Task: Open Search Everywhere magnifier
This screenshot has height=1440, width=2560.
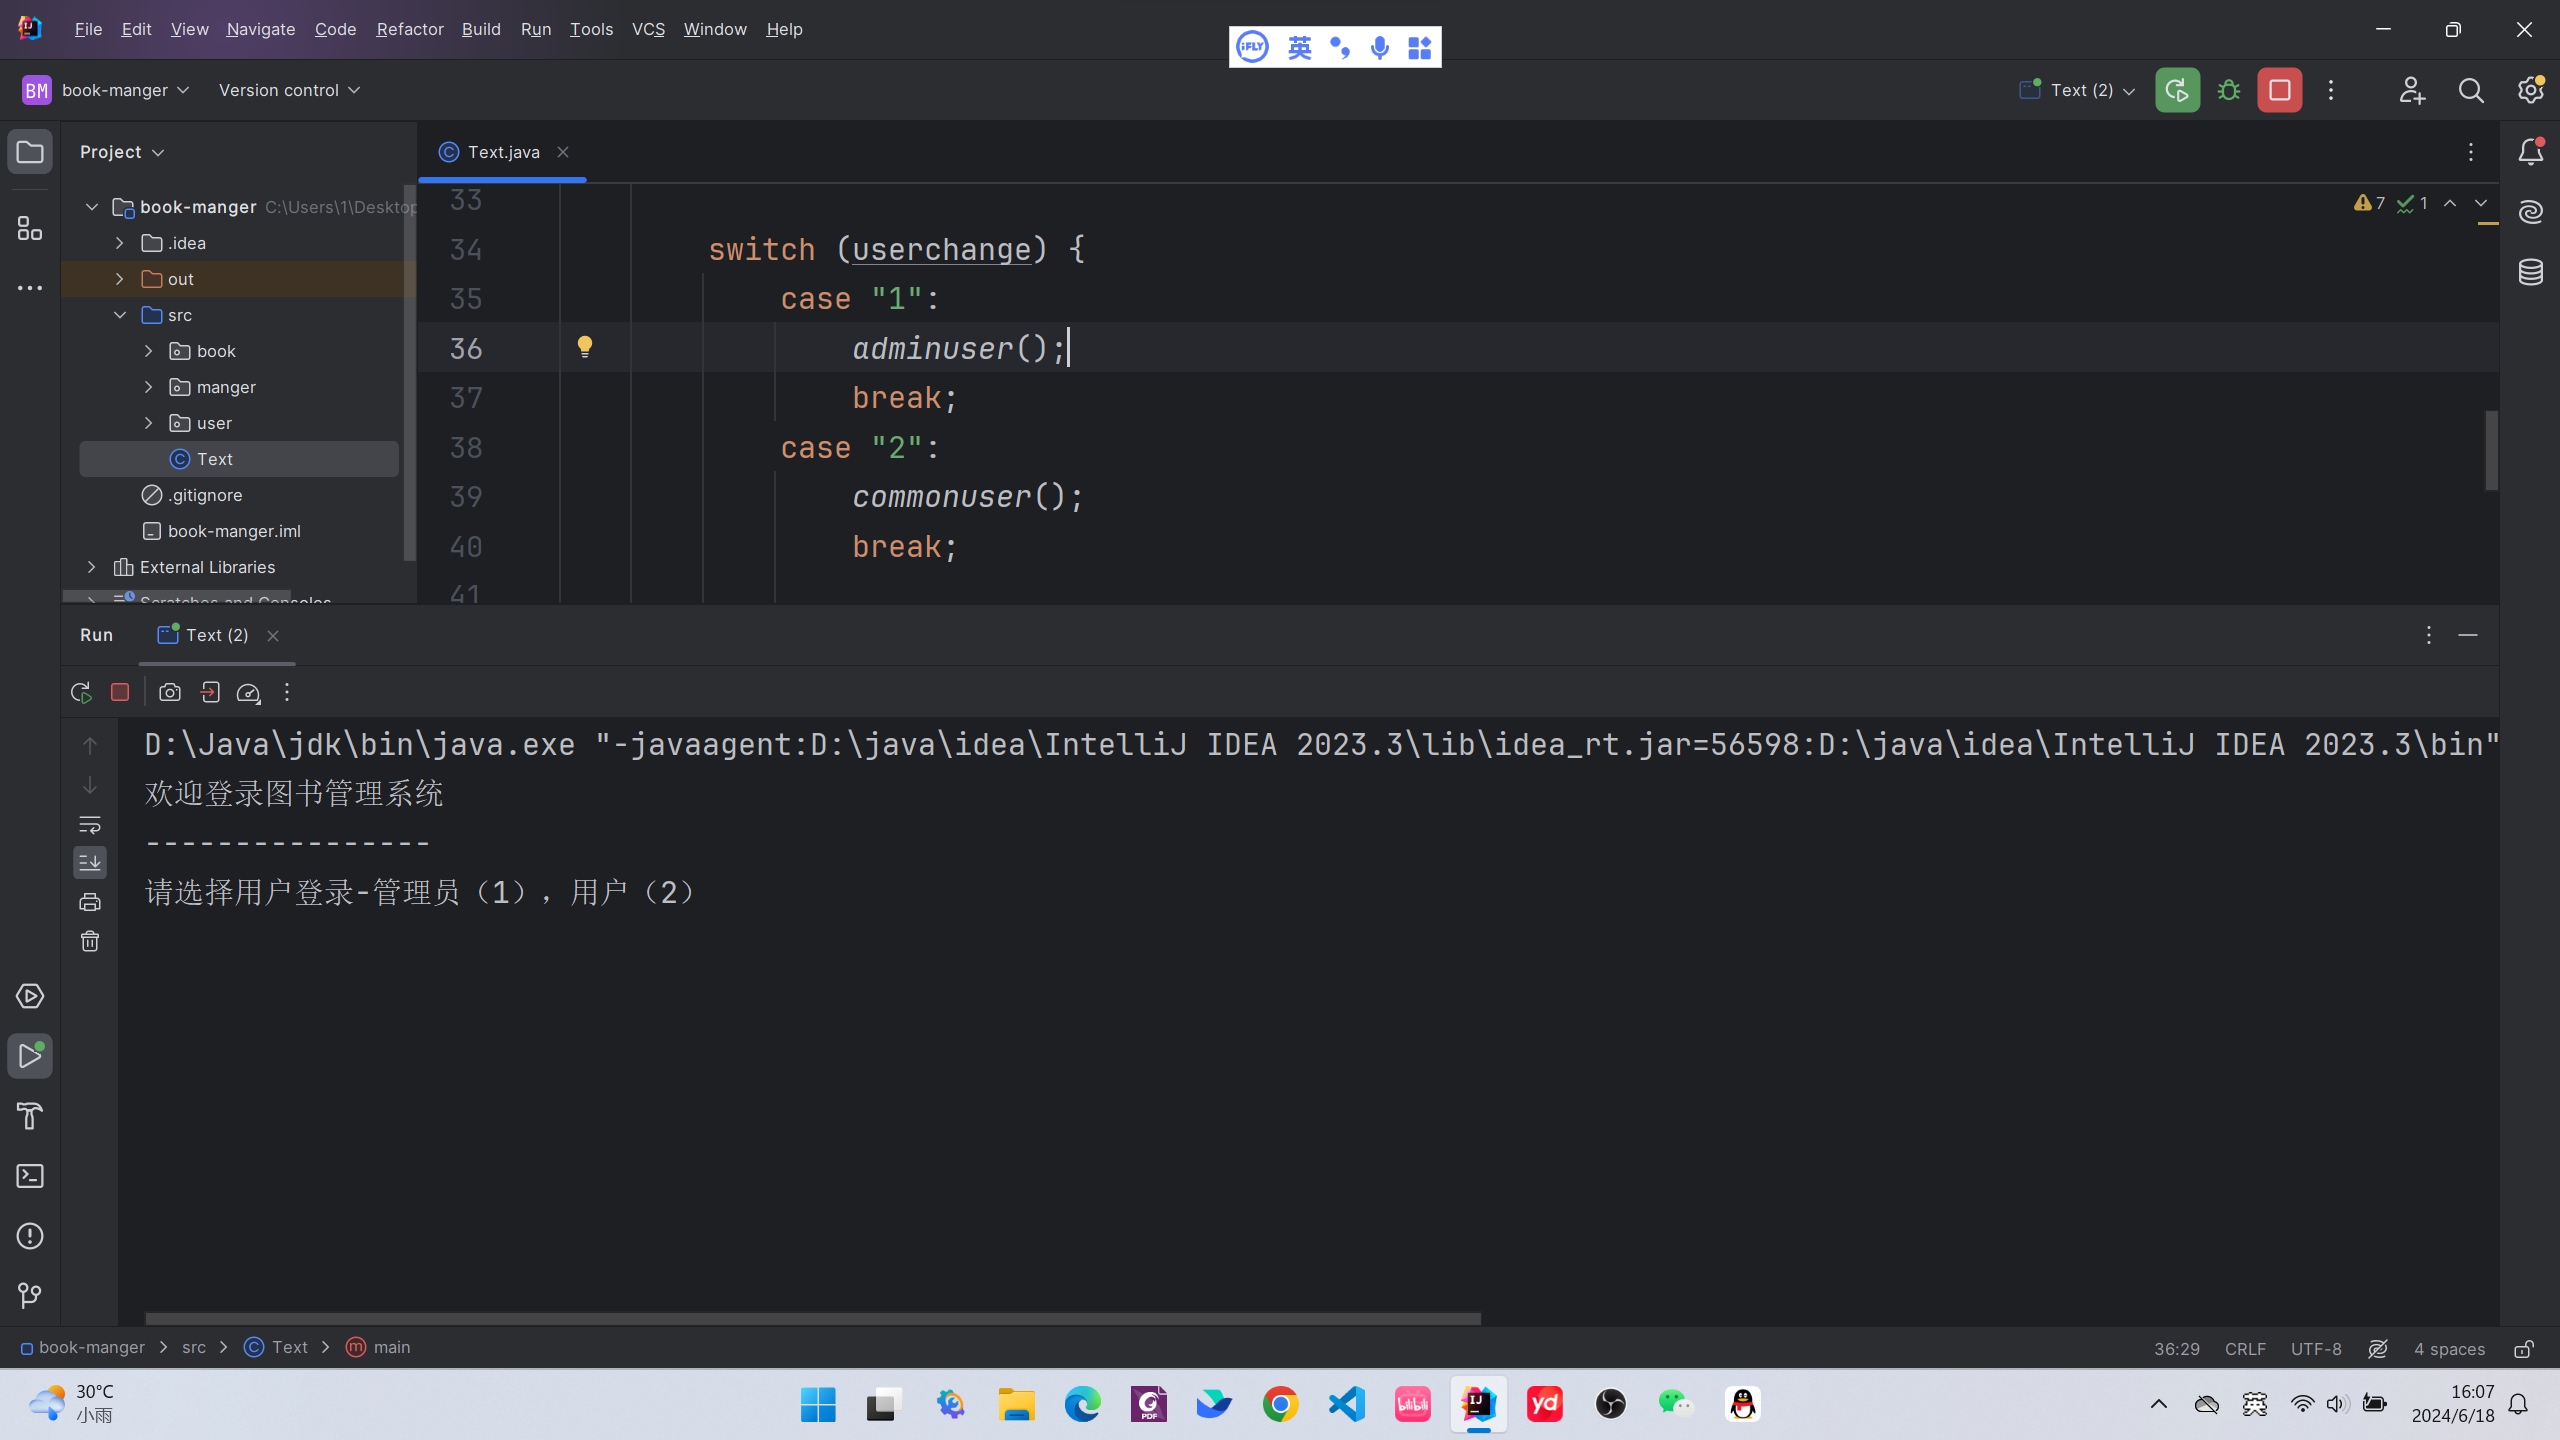Action: (2471, 90)
